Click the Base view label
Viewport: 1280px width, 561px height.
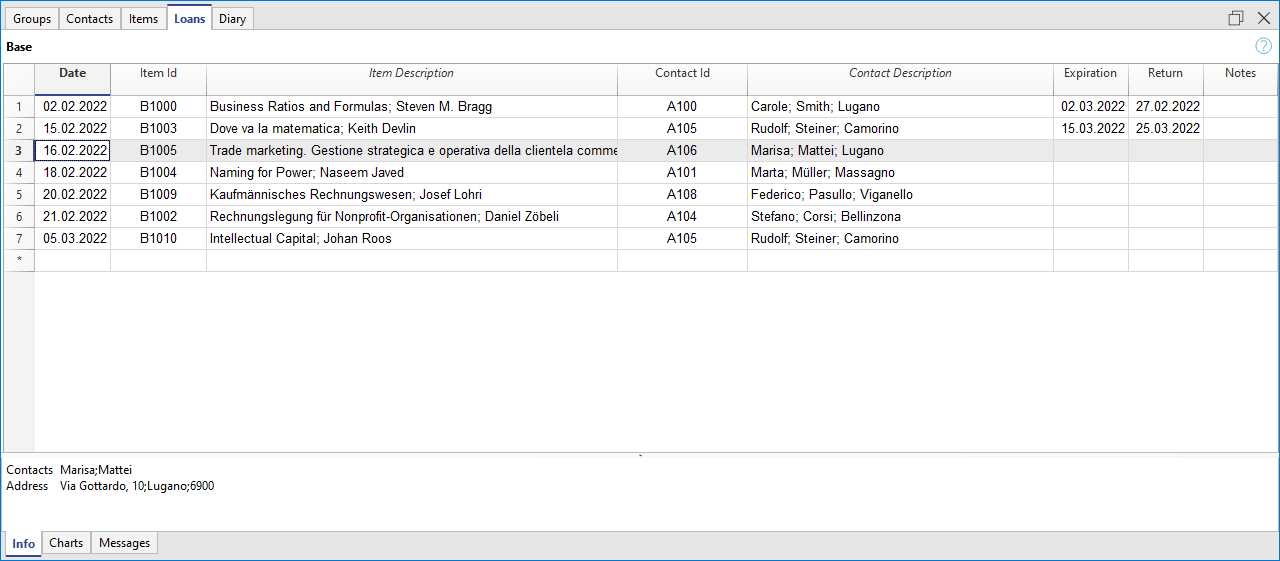[19, 47]
